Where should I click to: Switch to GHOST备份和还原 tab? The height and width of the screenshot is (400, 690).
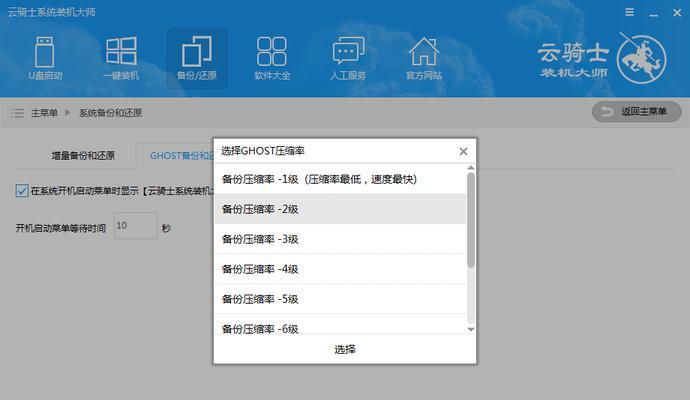click(182, 155)
